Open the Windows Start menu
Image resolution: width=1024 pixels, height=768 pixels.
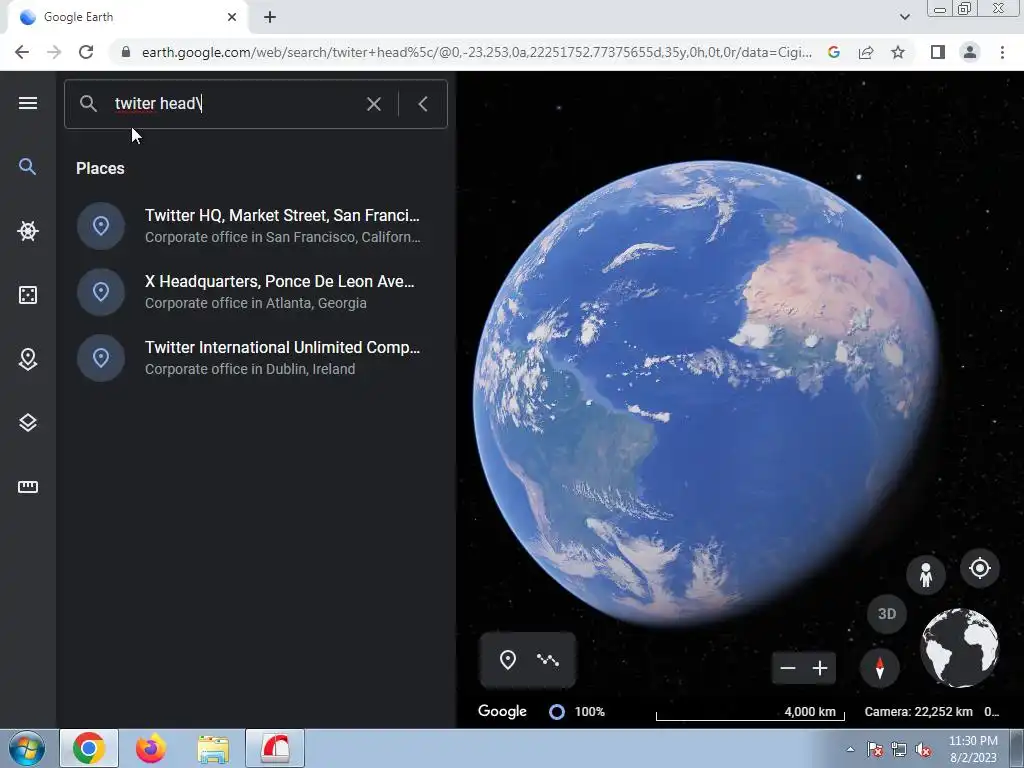coord(26,748)
